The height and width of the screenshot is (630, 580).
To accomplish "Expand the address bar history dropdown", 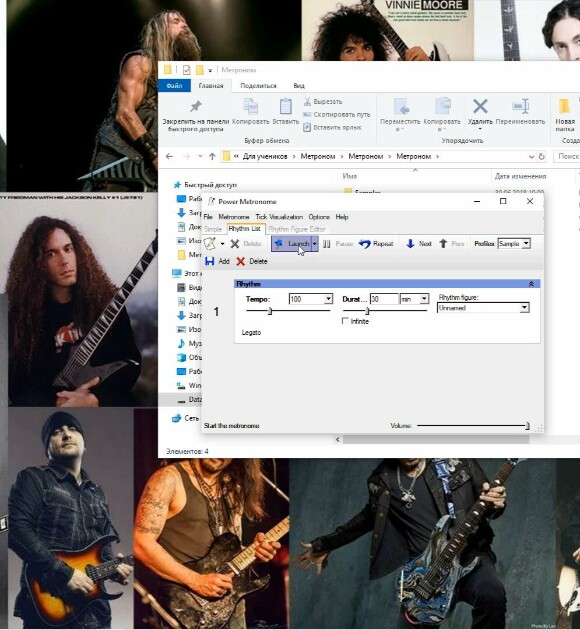I will pyautogui.click(x=531, y=157).
